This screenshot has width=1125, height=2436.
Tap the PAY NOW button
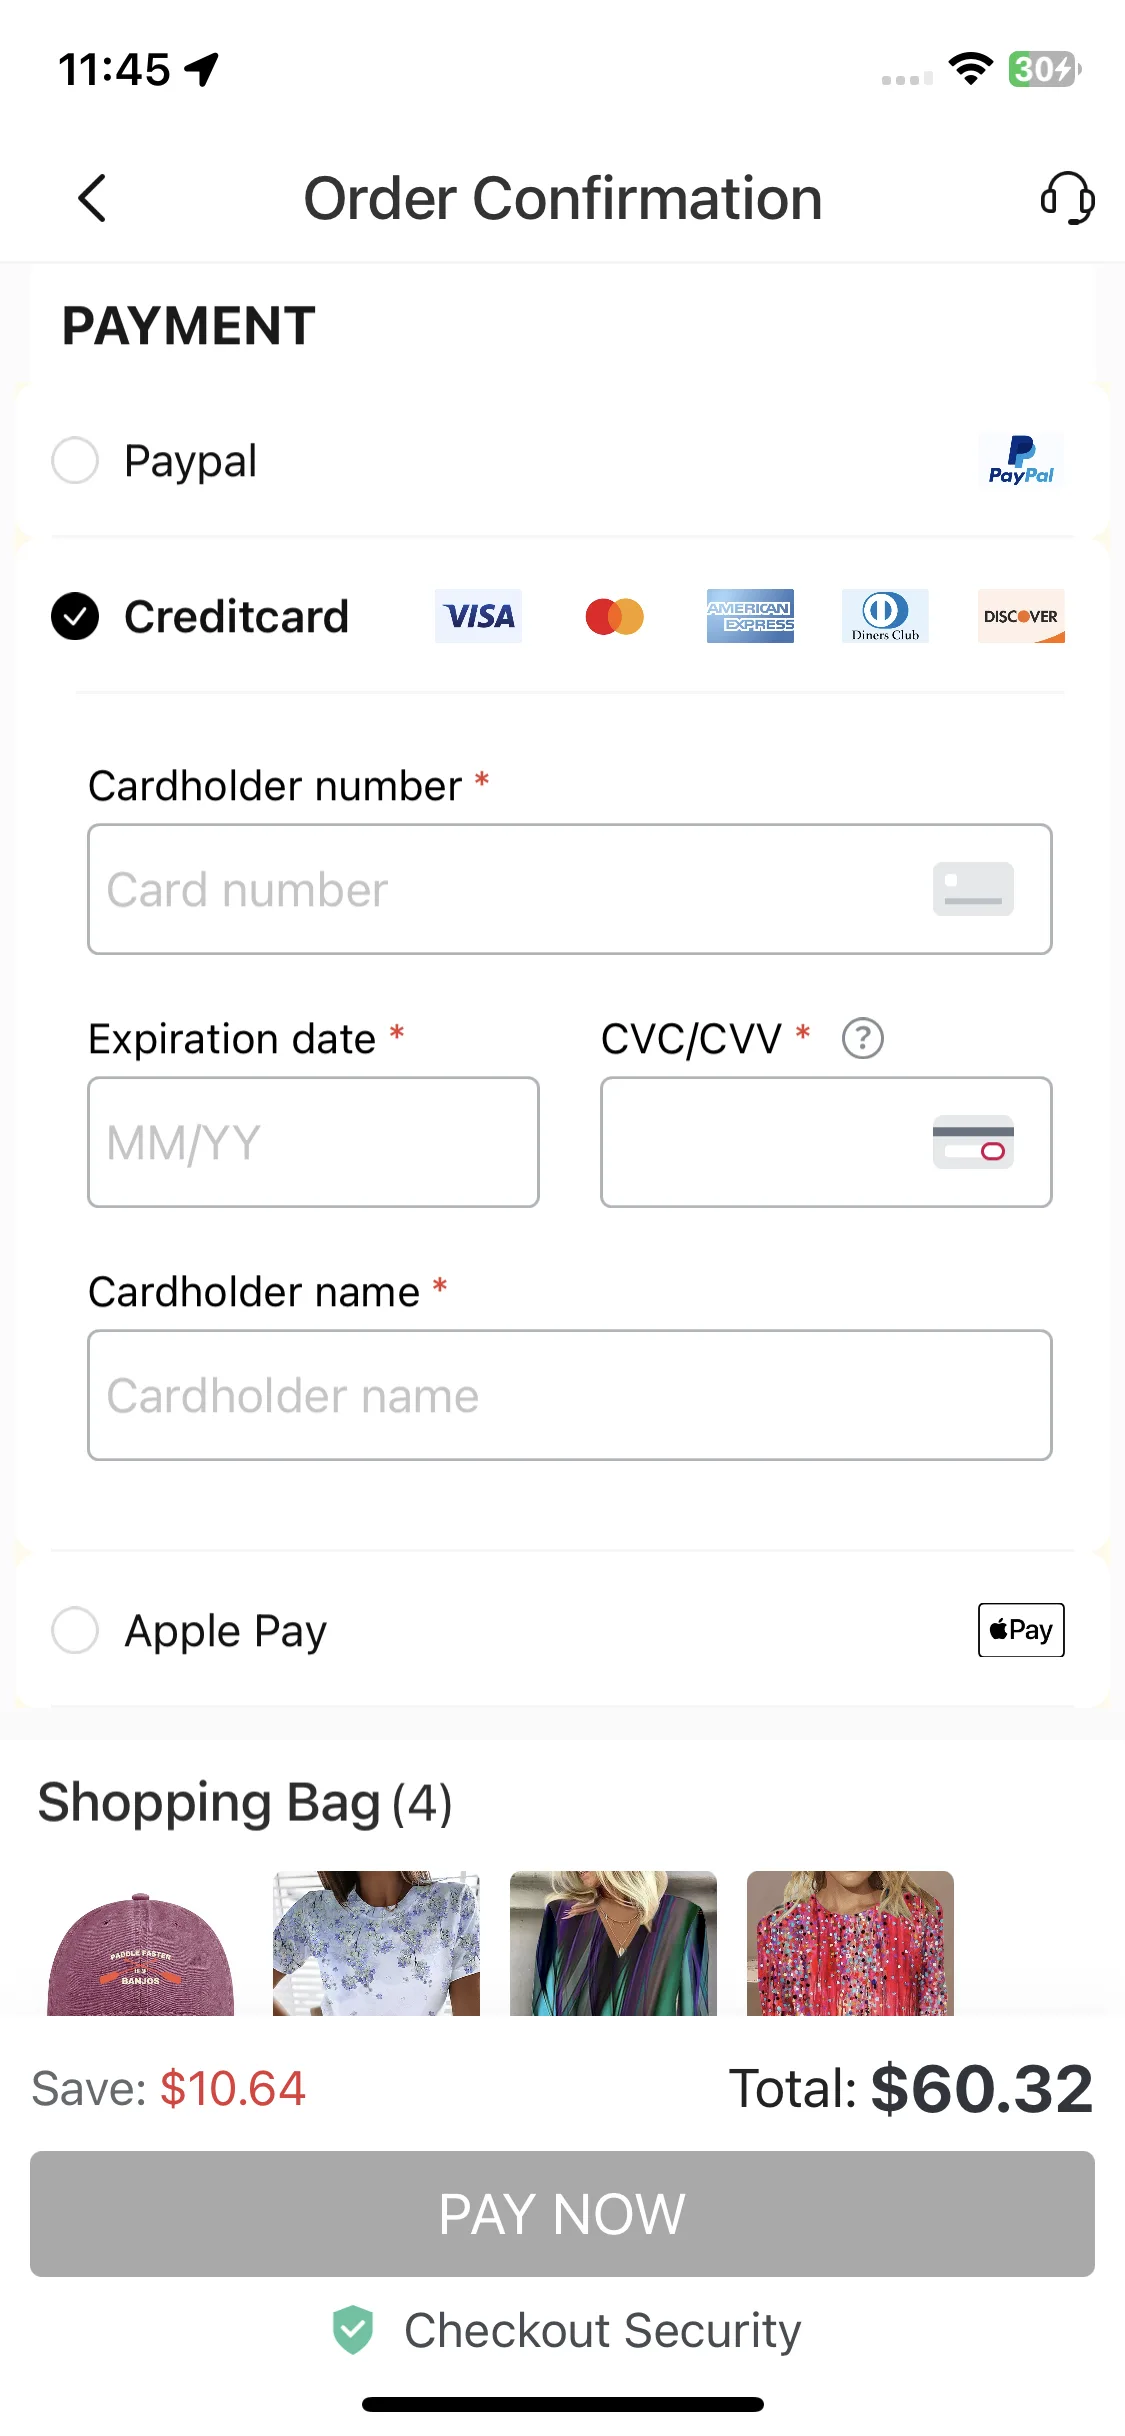[x=562, y=2214]
